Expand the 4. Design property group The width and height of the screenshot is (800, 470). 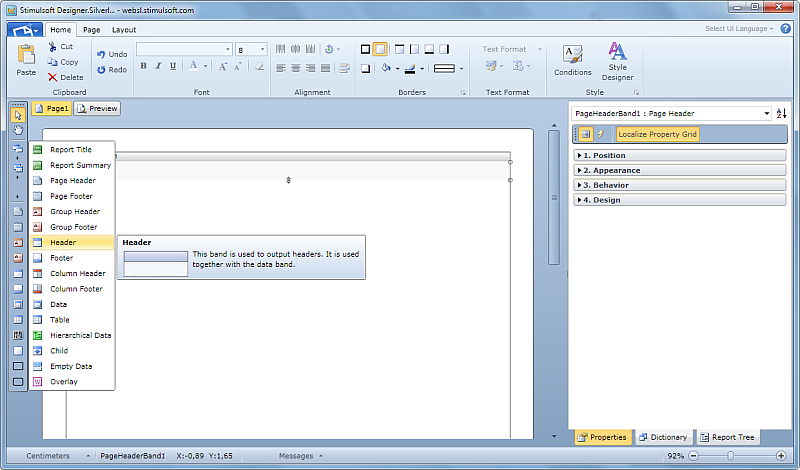pos(680,200)
